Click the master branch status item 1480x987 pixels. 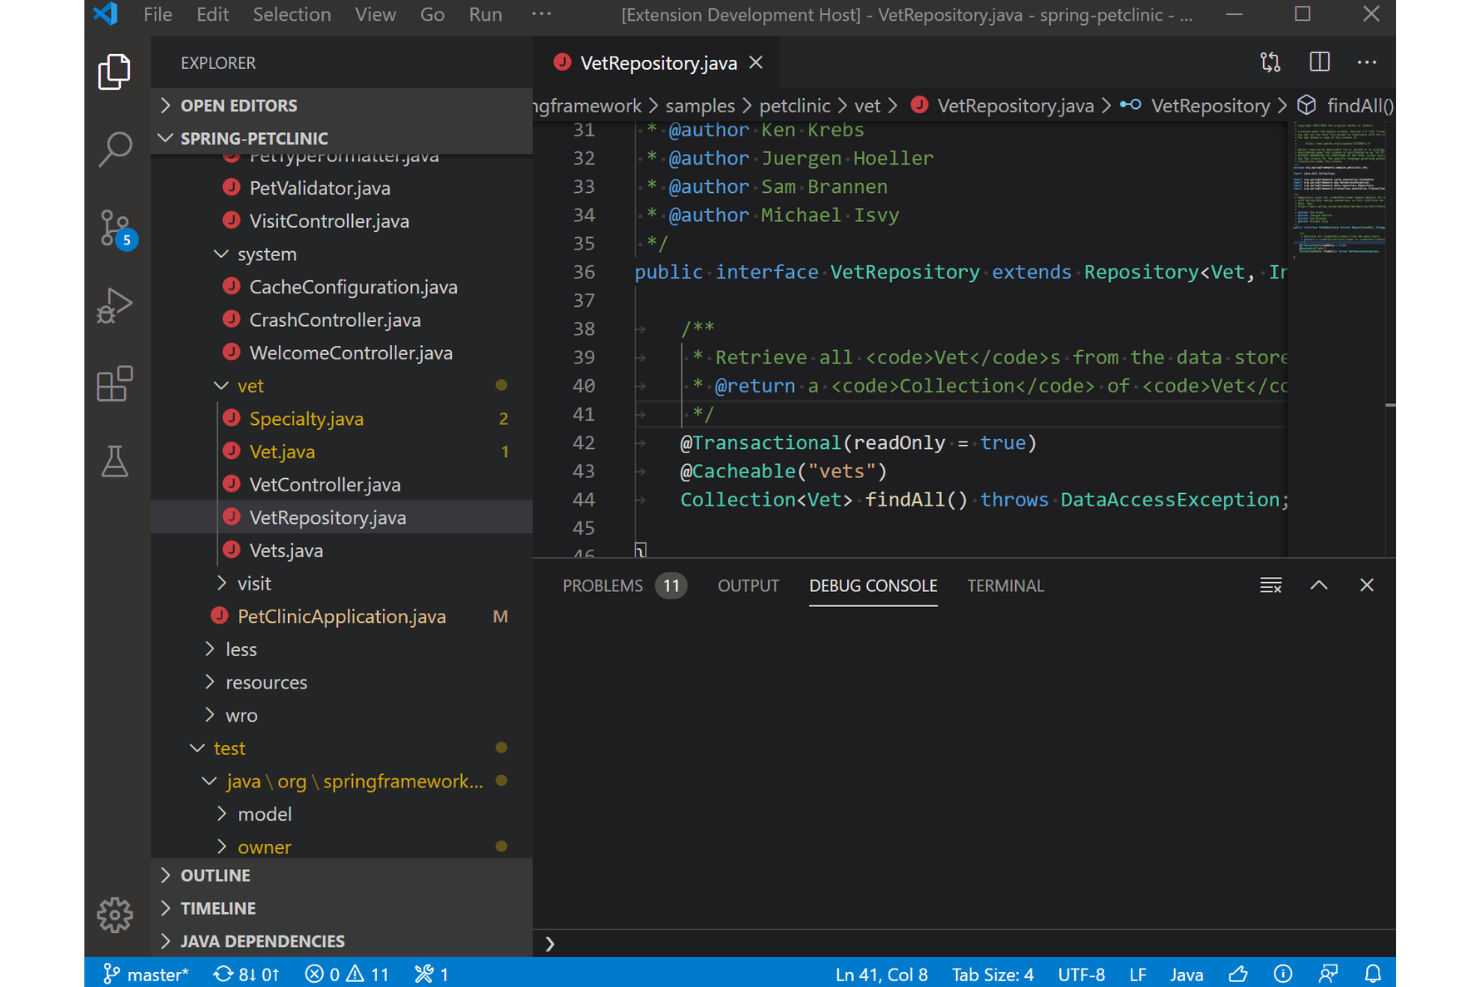146,974
